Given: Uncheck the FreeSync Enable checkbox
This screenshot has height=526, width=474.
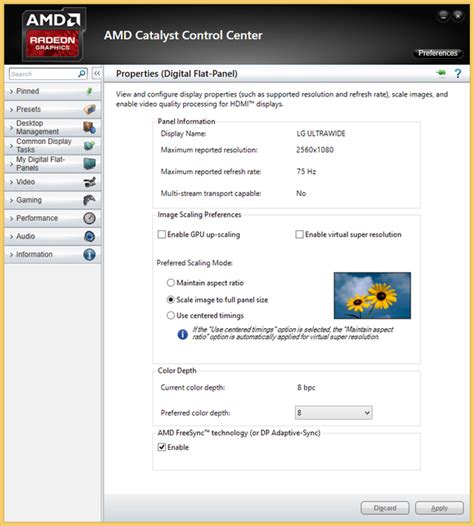Looking at the screenshot, I should [162, 447].
